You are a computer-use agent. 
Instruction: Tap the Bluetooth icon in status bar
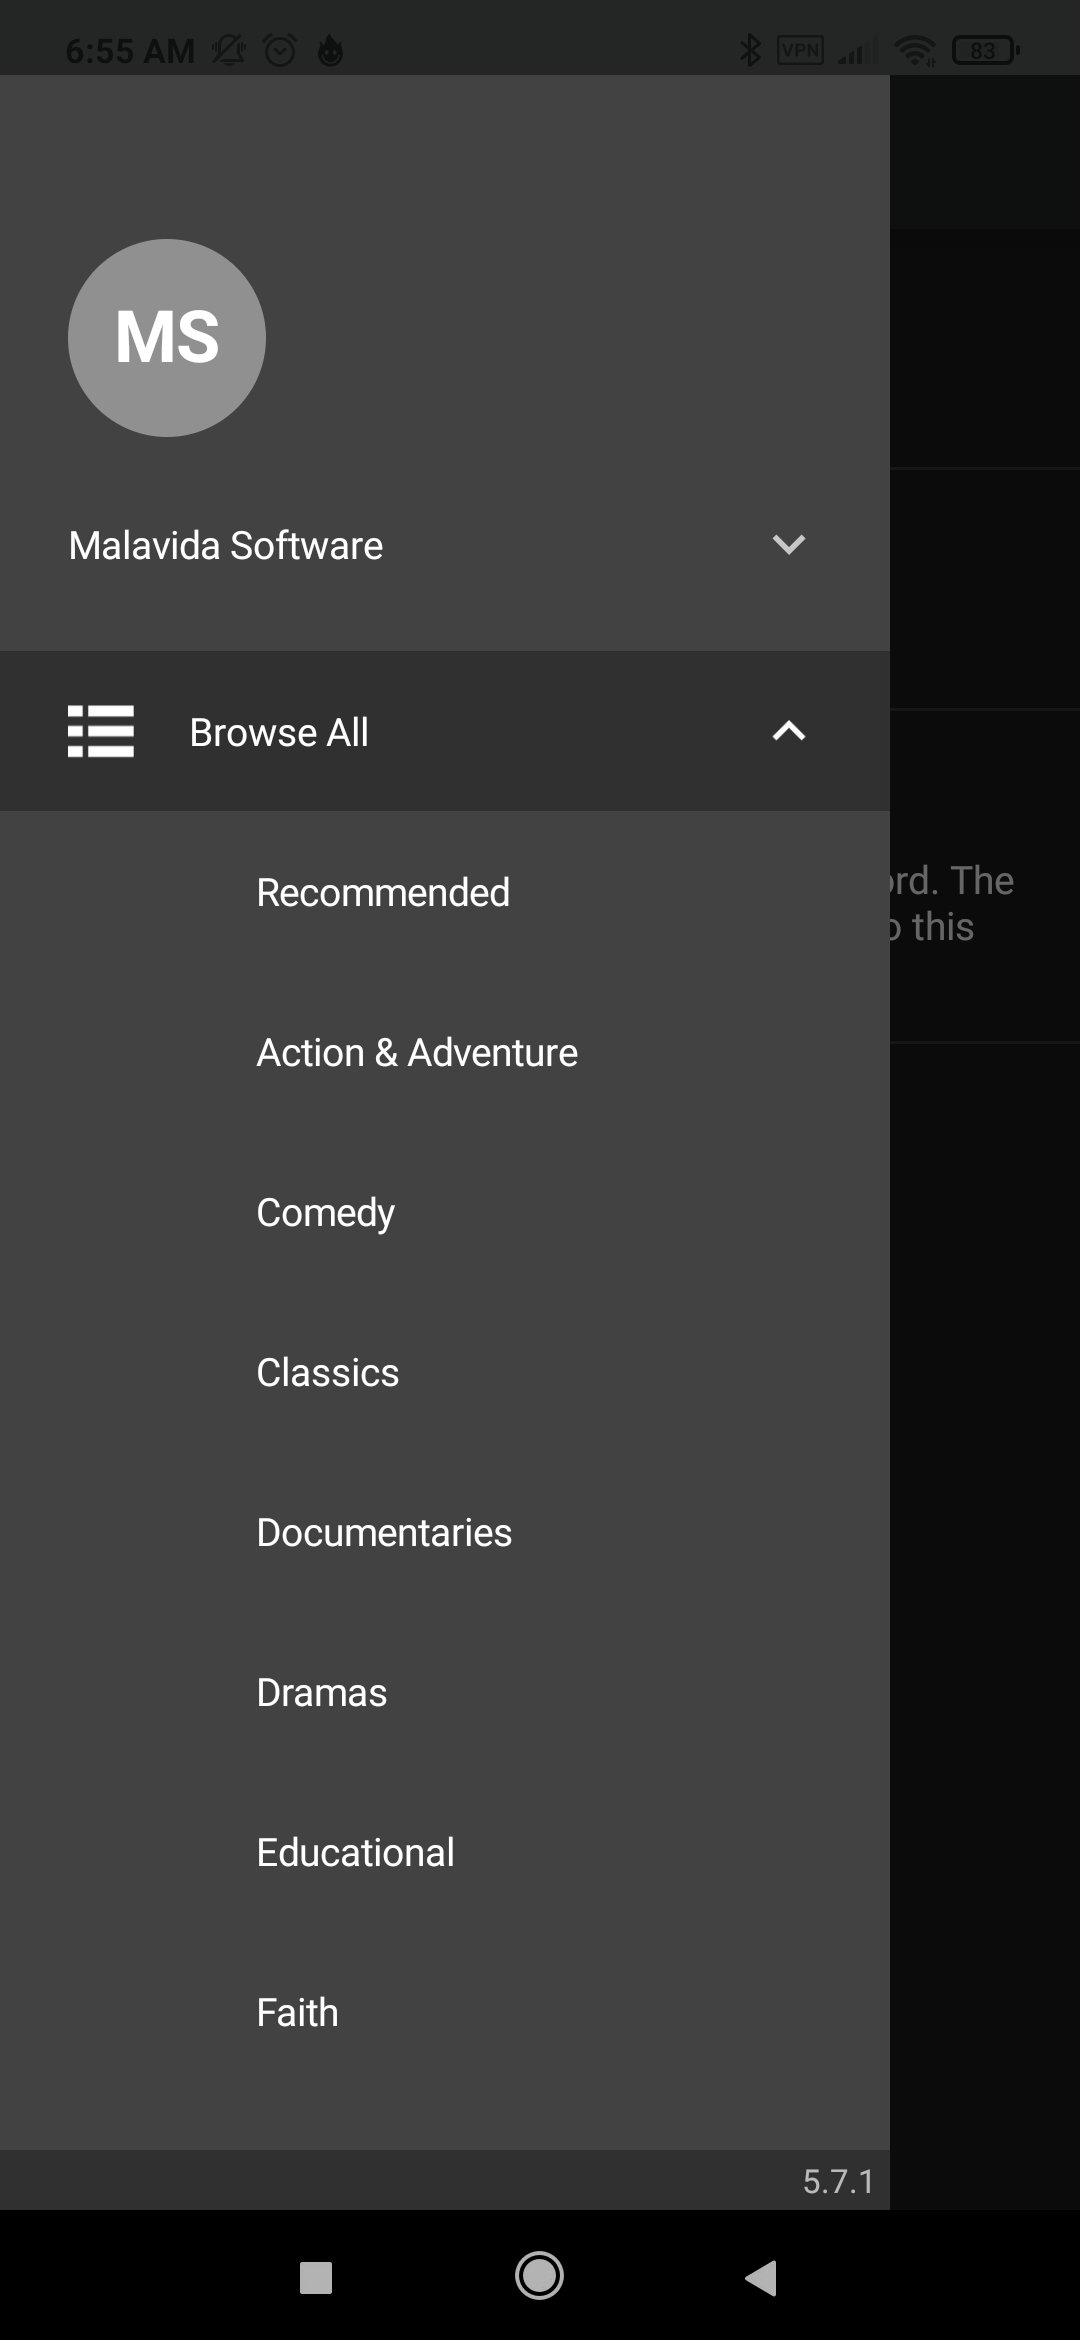click(750, 50)
